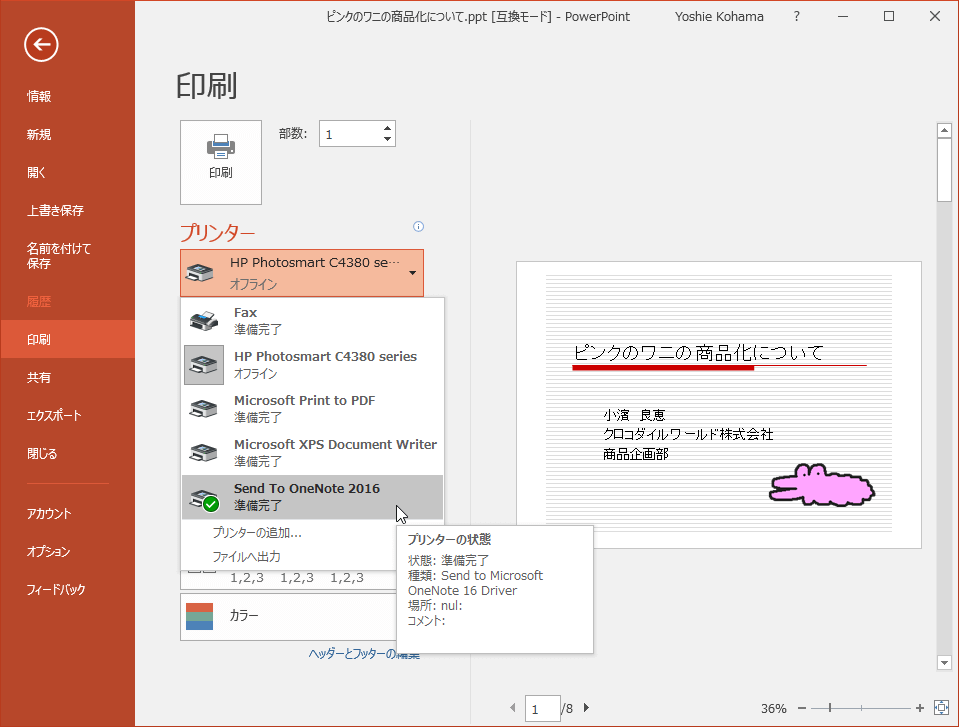This screenshot has height=727, width=959.
Task: Click the printer info icon
Action: click(x=418, y=226)
